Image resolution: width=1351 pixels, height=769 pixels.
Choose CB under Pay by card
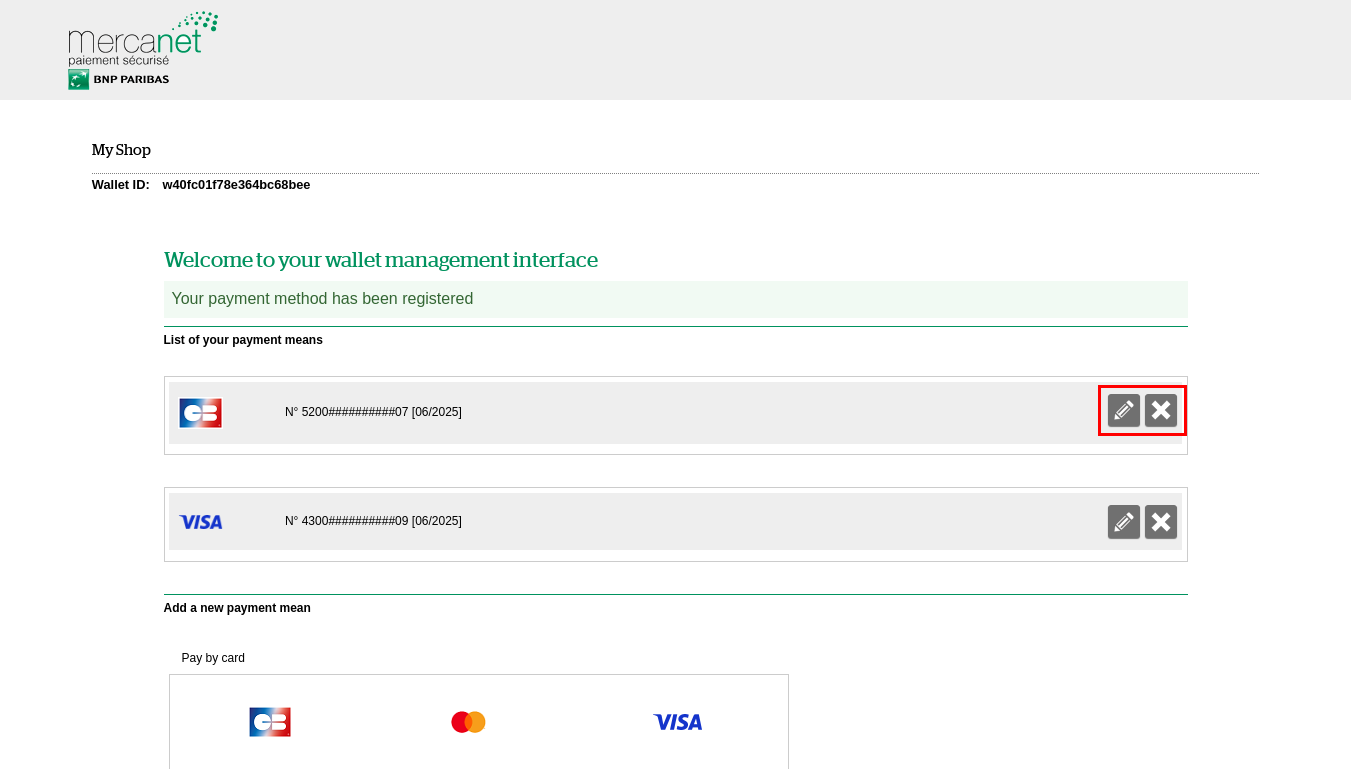[270, 722]
